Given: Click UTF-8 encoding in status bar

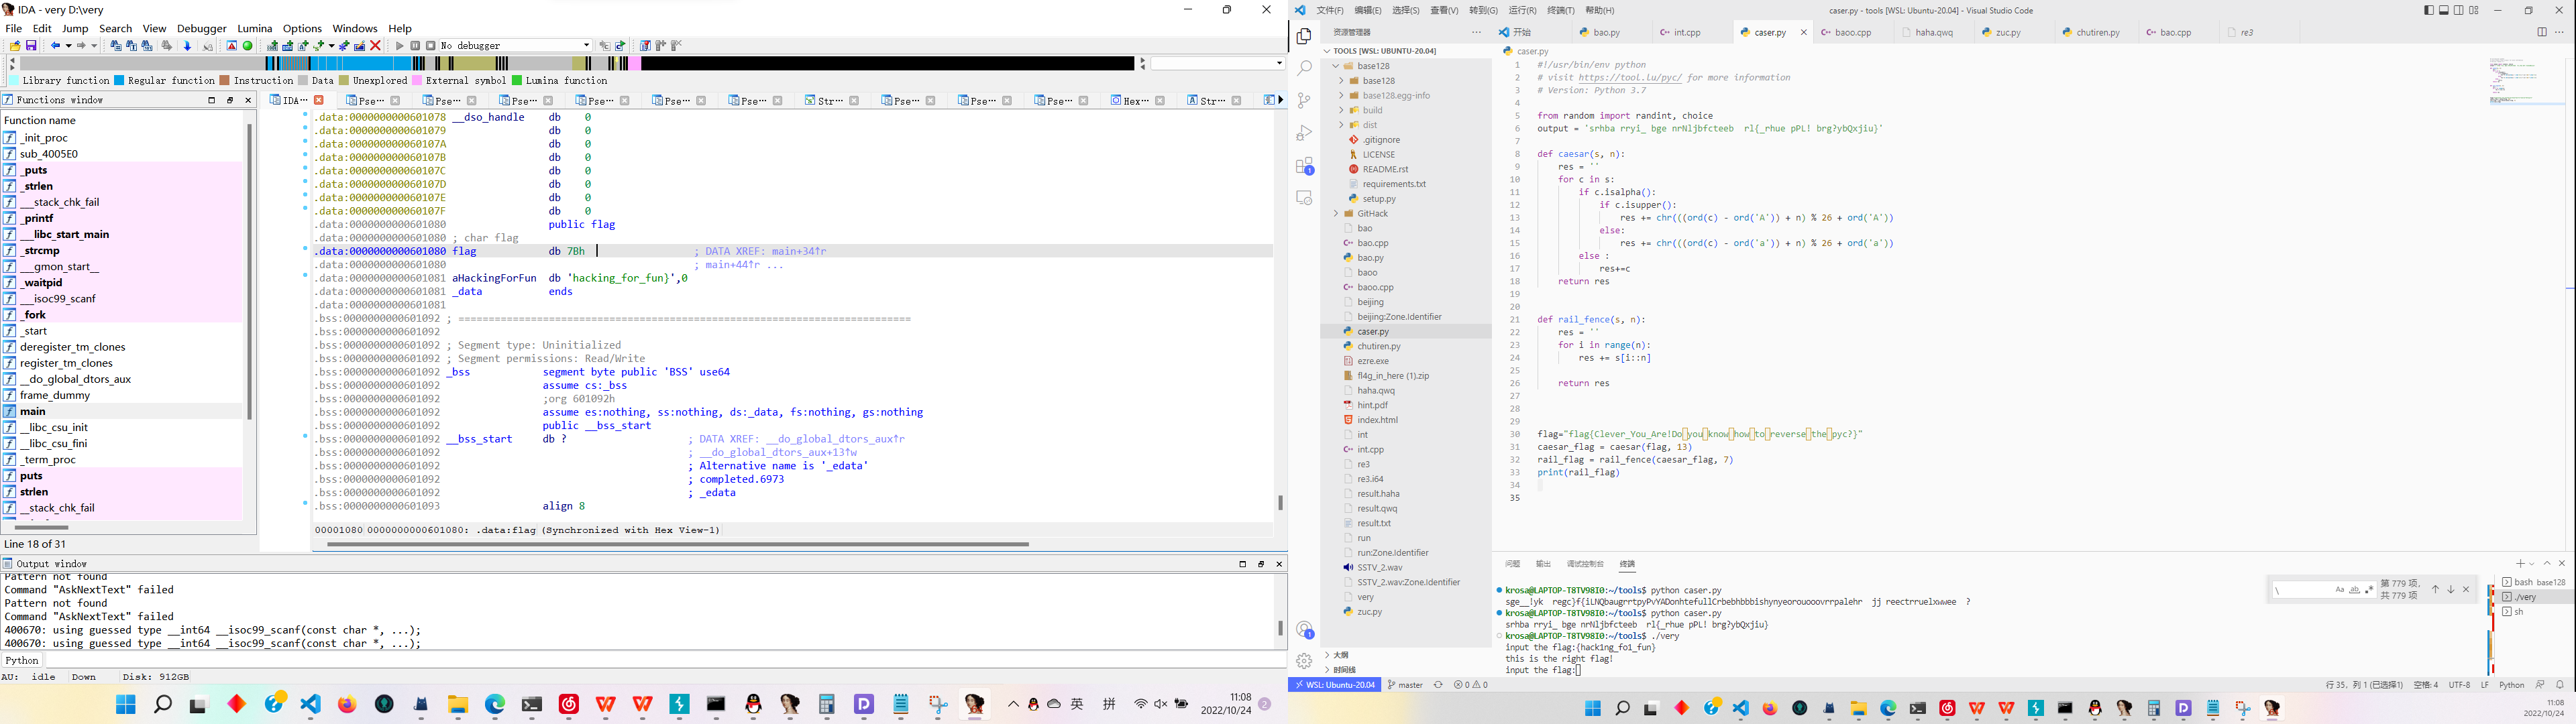Looking at the screenshot, I should coord(2459,685).
